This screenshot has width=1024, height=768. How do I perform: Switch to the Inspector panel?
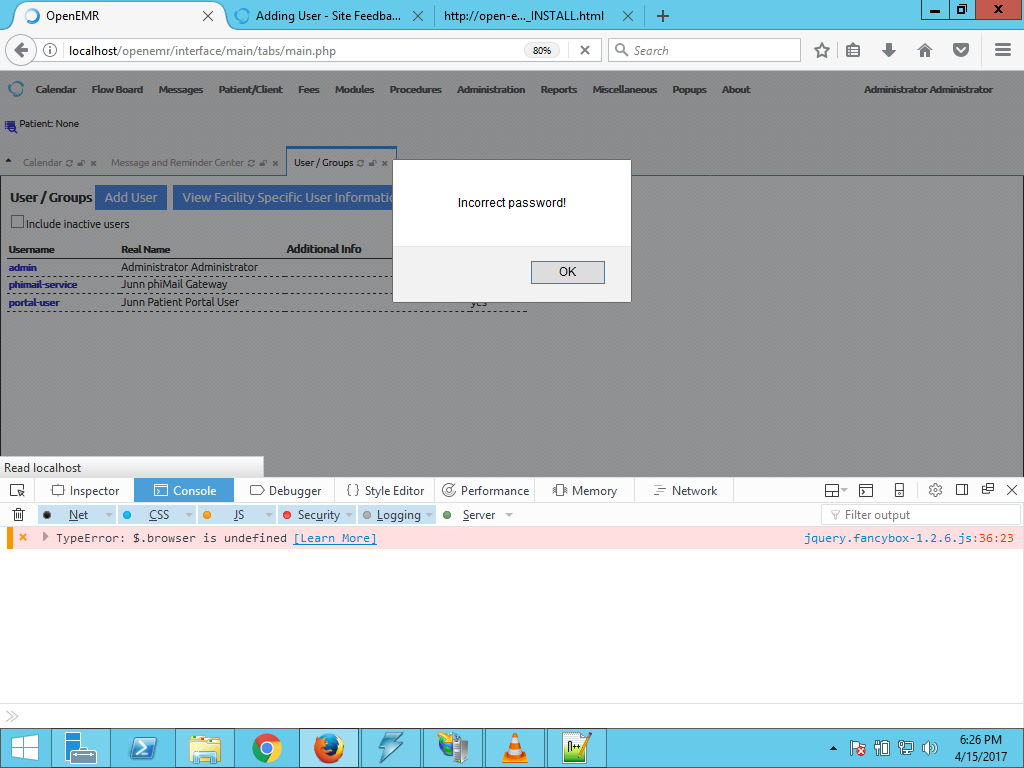pos(86,490)
